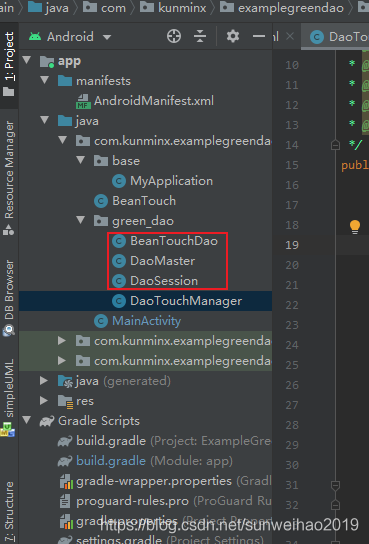
Task: Select the BeanTouch class
Action: (x=144, y=201)
